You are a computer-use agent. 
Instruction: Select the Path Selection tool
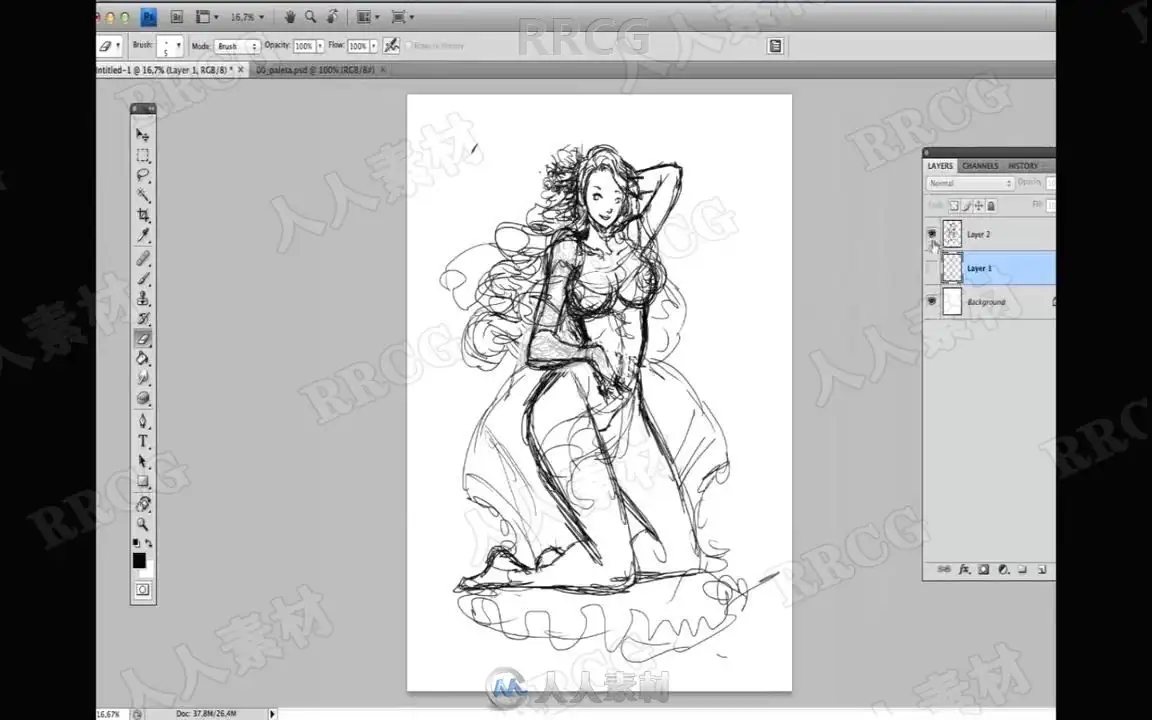tap(143, 461)
